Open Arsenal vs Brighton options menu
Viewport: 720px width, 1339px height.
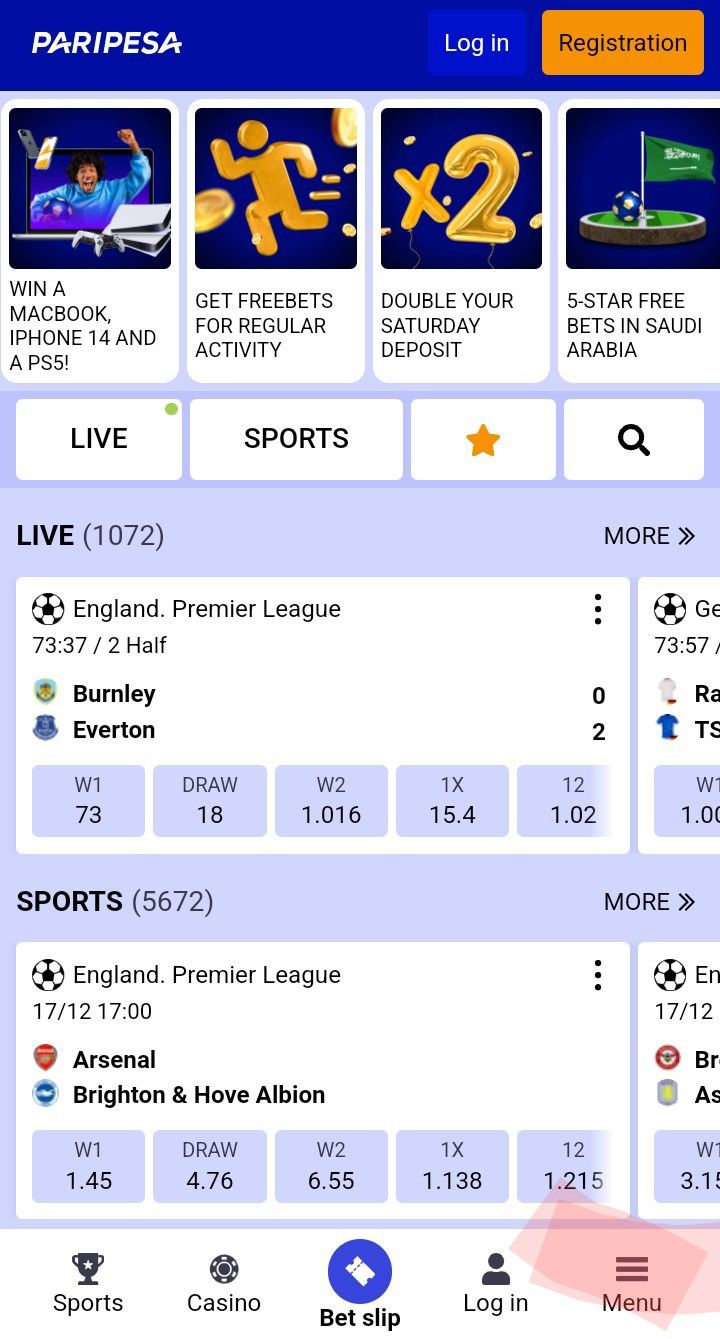tap(598, 975)
